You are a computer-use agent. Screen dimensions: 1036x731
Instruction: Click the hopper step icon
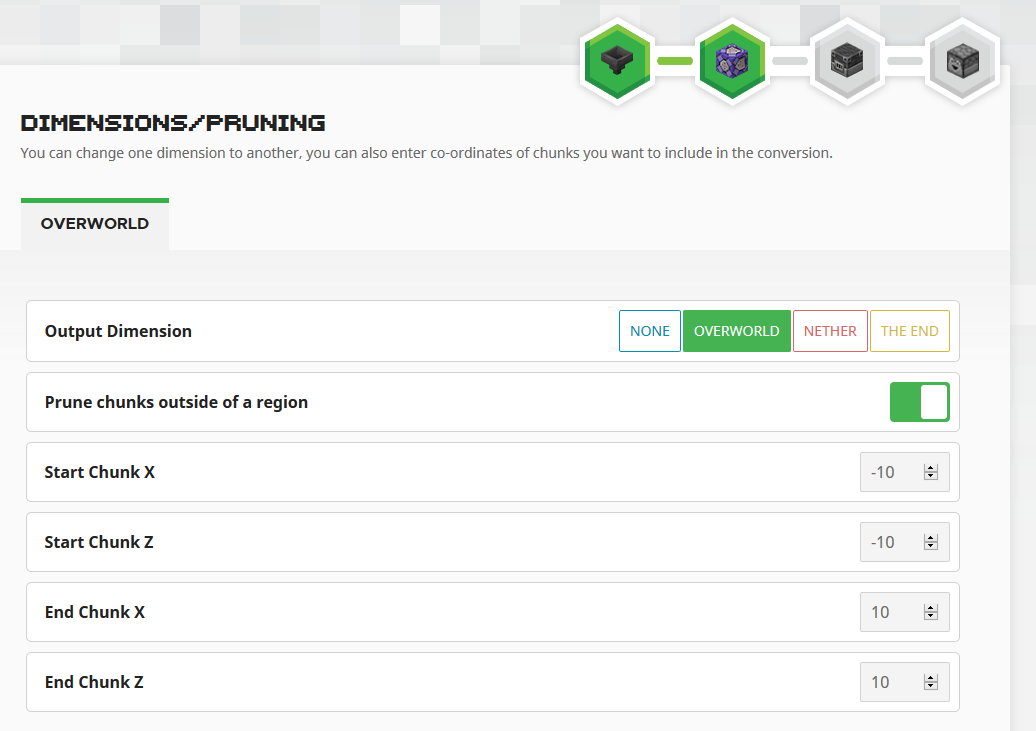(617, 61)
